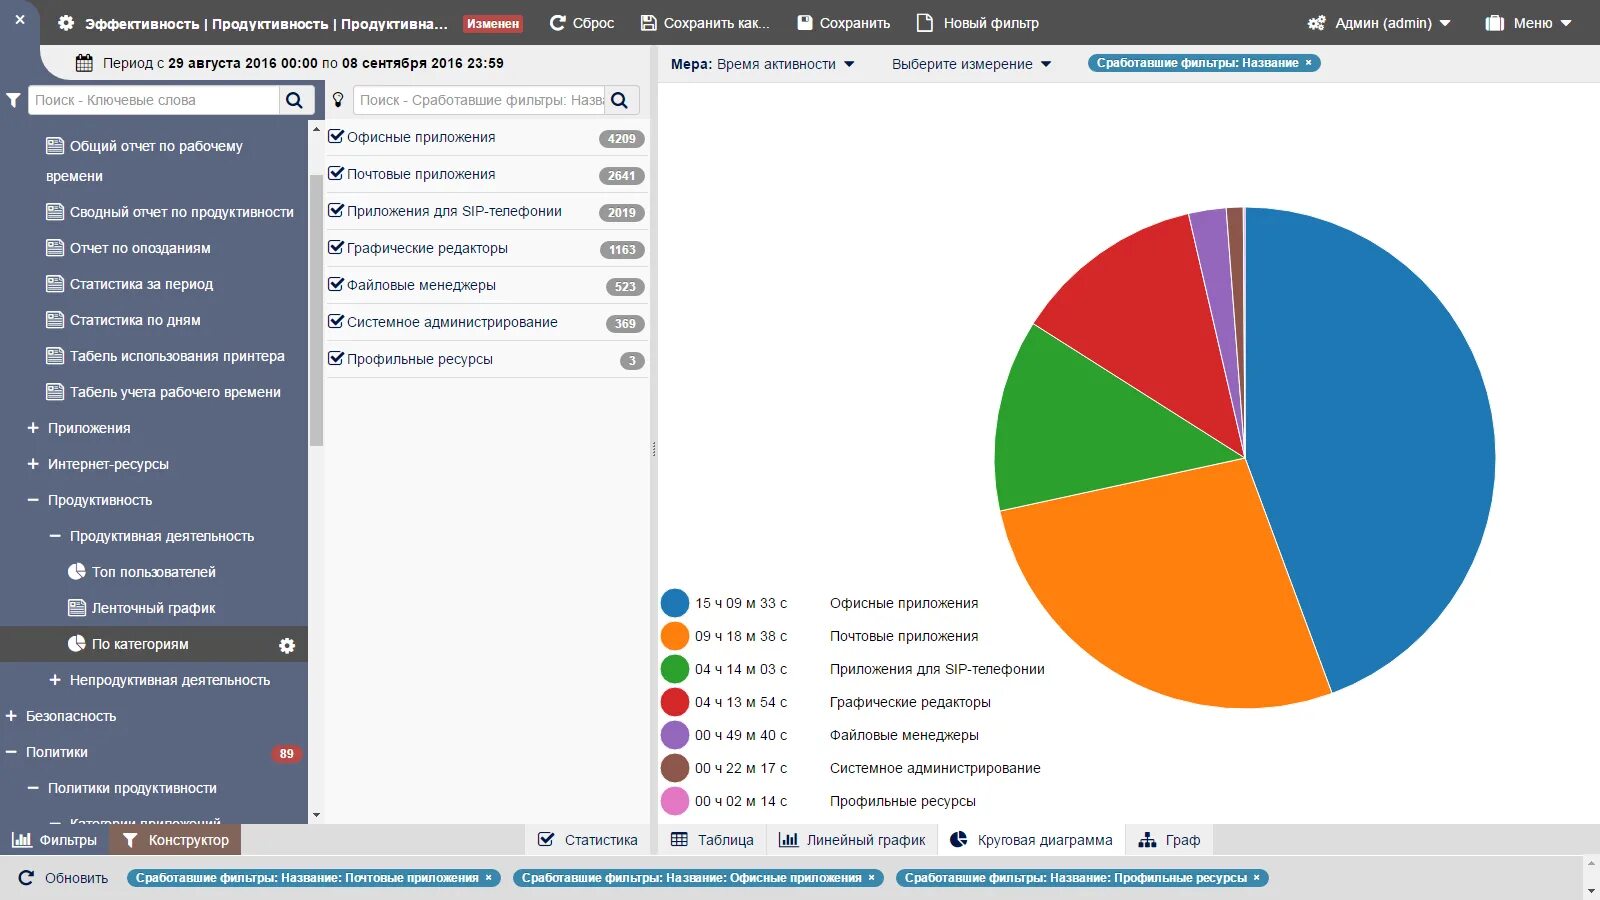The height and width of the screenshot is (900, 1600).
Task: Uncheck Офисные приложения checkbox
Action: (x=336, y=137)
